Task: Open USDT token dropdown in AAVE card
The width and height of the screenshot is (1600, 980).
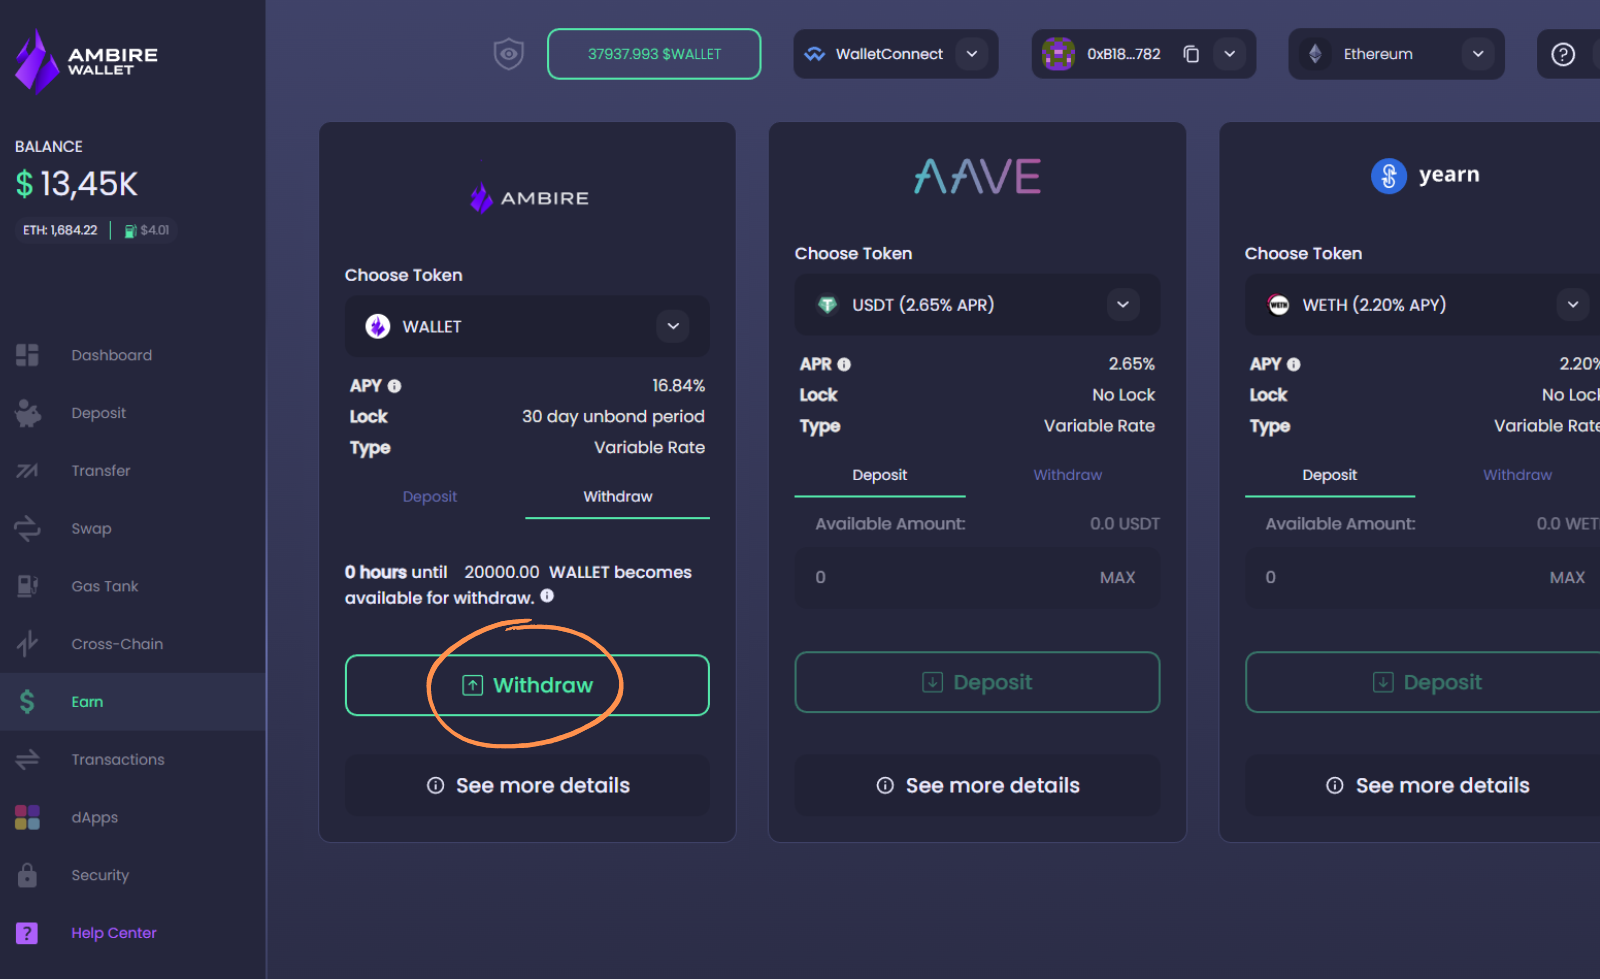Action: pyautogui.click(x=977, y=304)
